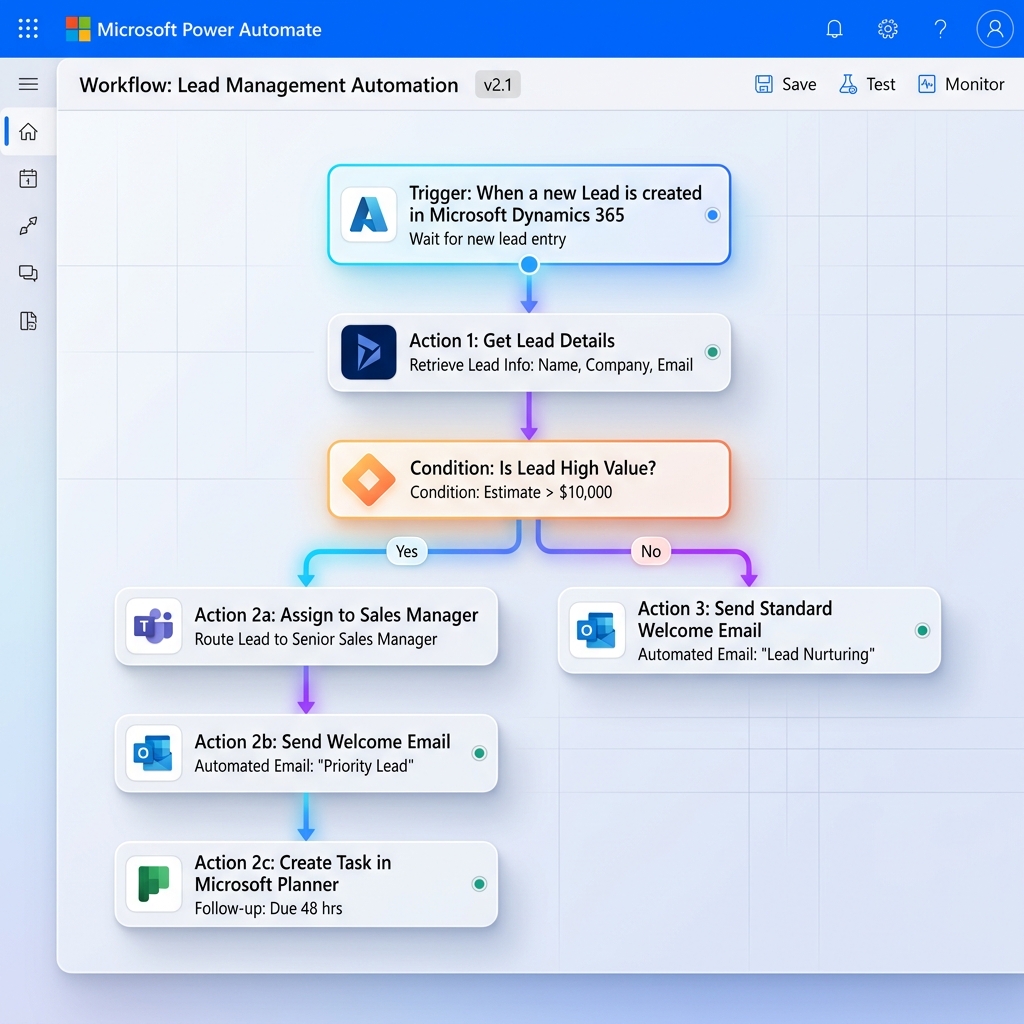Viewport: 1024px width, 1024px height.
Task: Click the Azure icon on Trigger card
Action: pos(369,215)
